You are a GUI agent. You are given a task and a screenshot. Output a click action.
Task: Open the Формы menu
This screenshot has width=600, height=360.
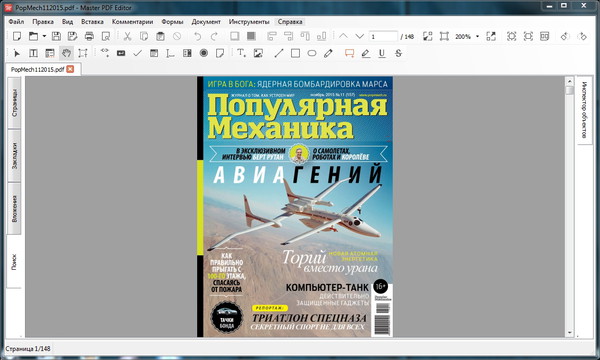[172, 22]
